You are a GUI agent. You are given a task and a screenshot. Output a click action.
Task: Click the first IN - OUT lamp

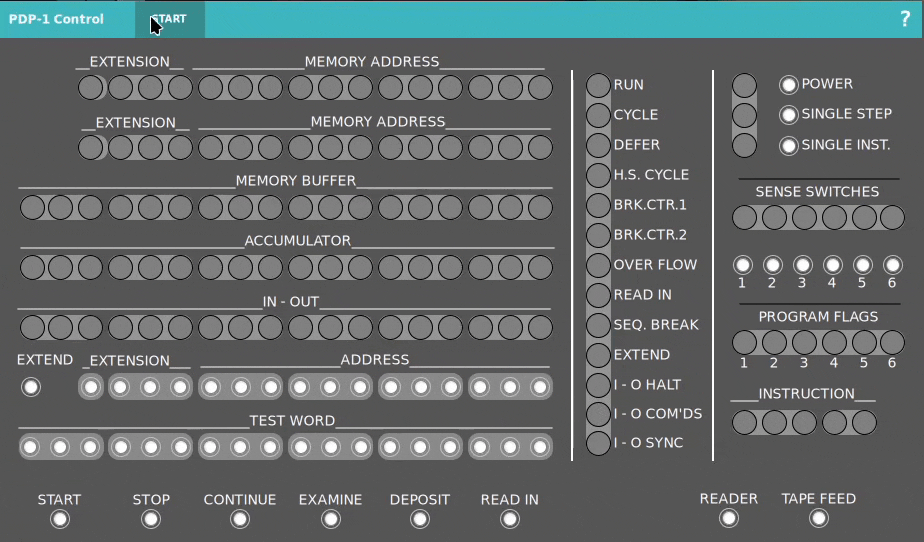32,328
